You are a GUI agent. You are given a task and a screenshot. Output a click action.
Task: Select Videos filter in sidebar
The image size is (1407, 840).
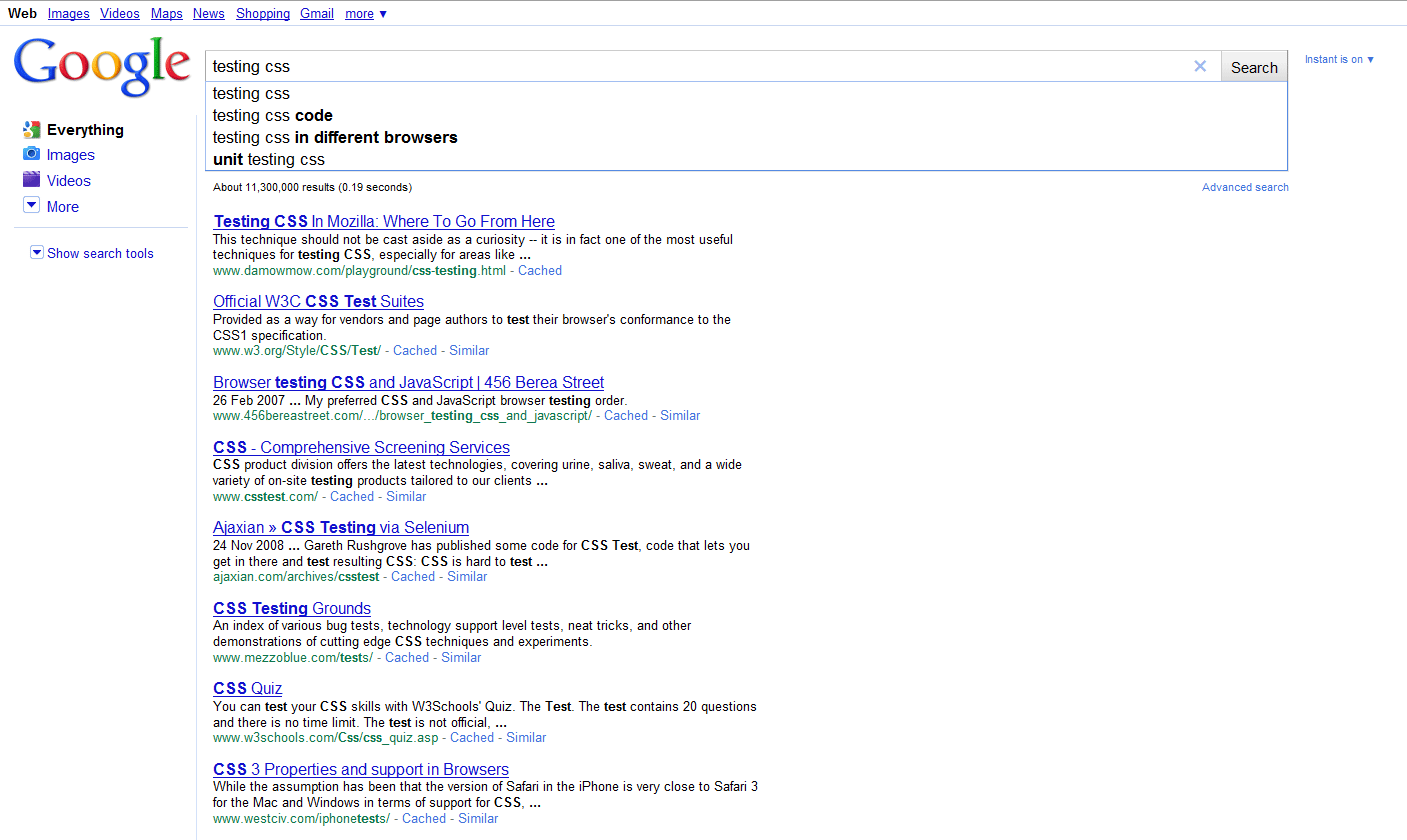[x=68, y=181]
